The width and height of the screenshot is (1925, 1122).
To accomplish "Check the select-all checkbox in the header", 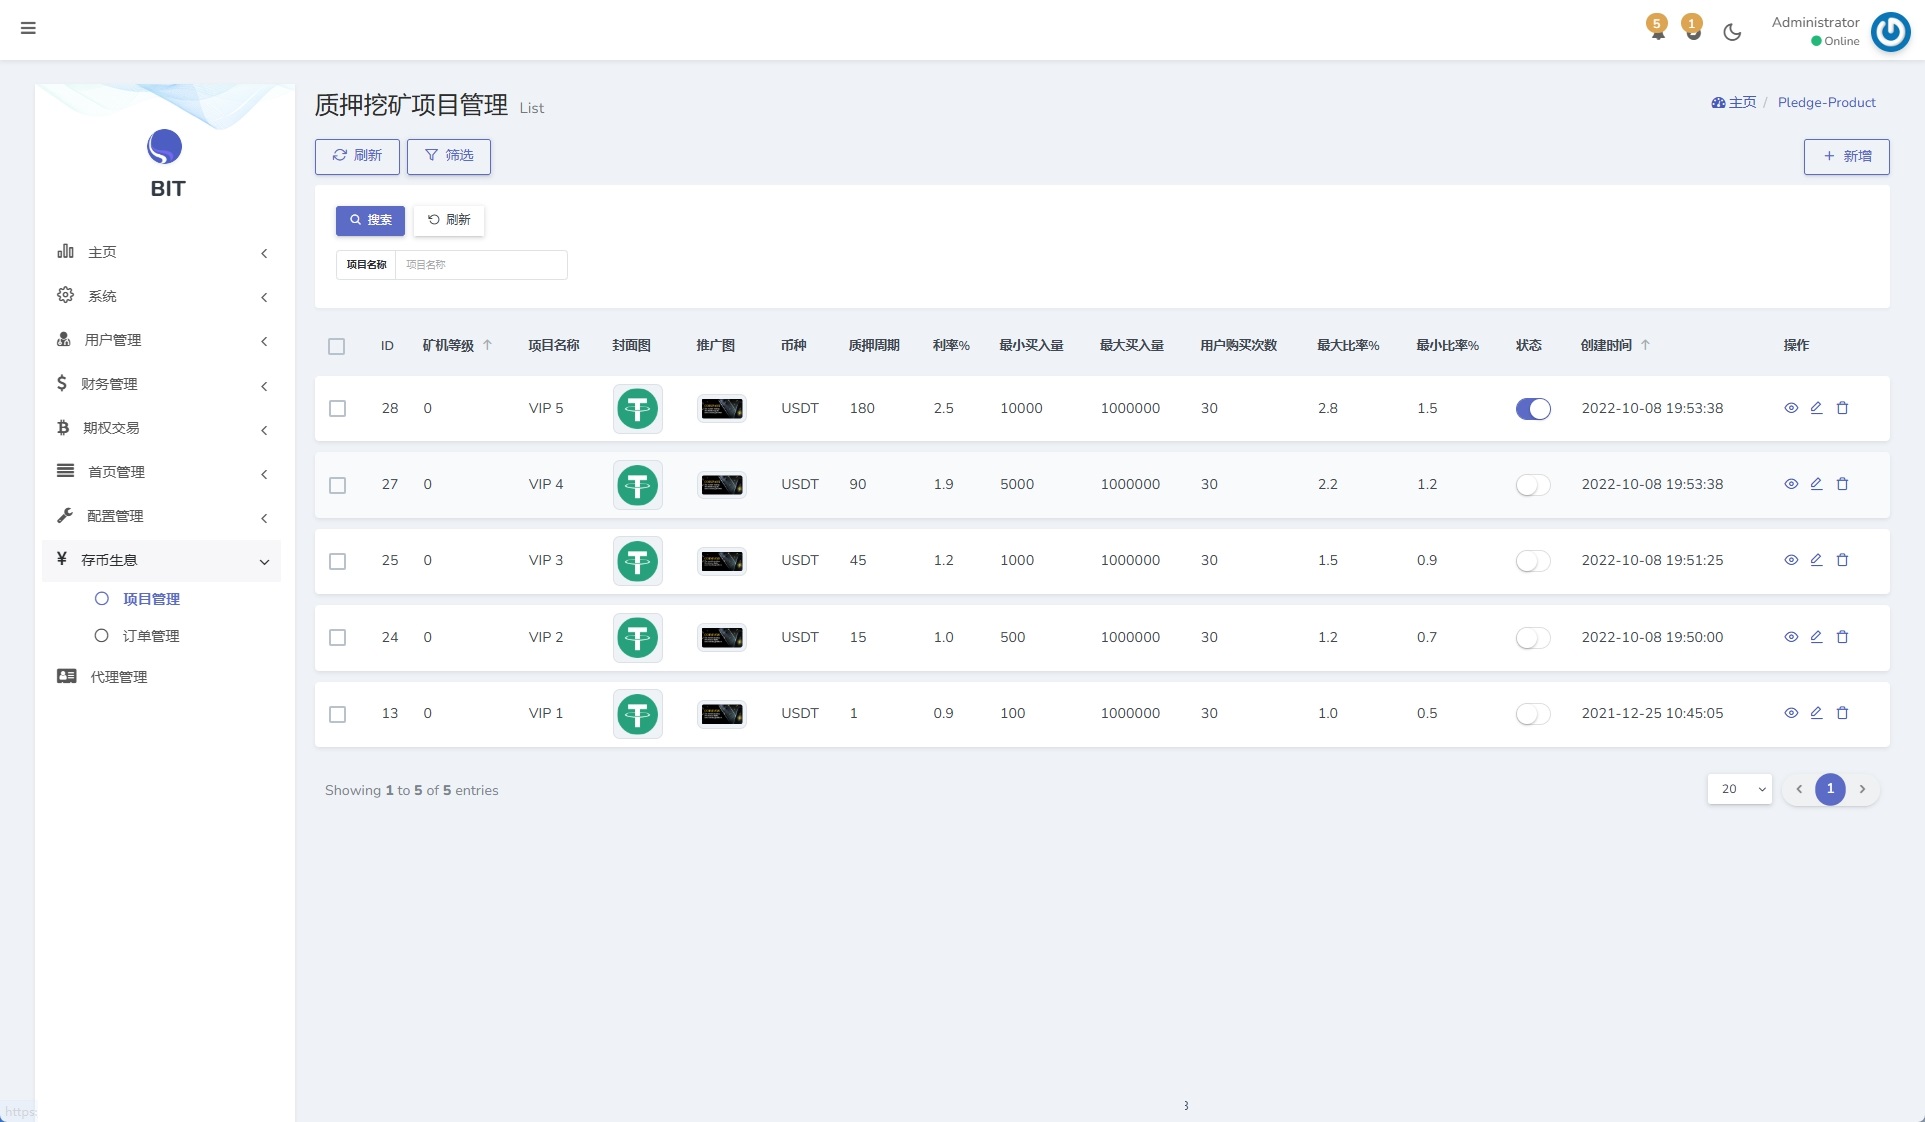I will pos(336,346).
